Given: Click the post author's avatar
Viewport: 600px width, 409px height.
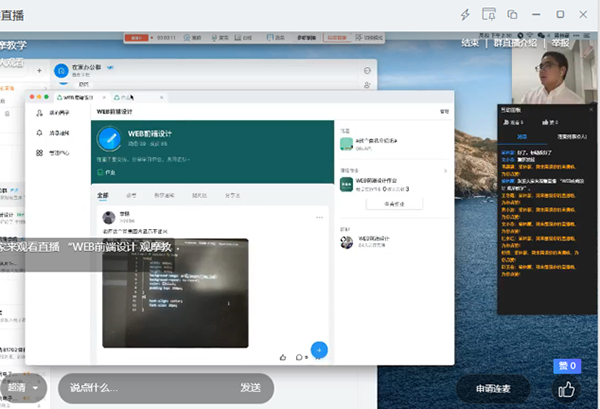Looking at the screenshot, I should 108,217.
